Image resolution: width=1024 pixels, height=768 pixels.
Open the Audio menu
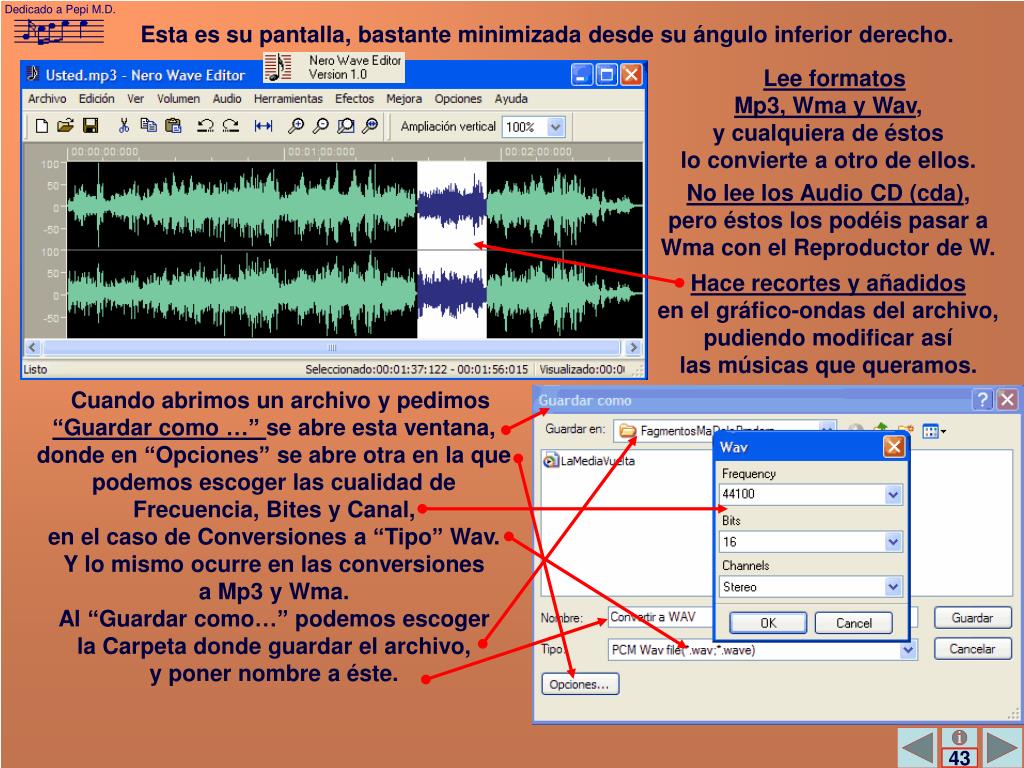(x=227, y=99)
